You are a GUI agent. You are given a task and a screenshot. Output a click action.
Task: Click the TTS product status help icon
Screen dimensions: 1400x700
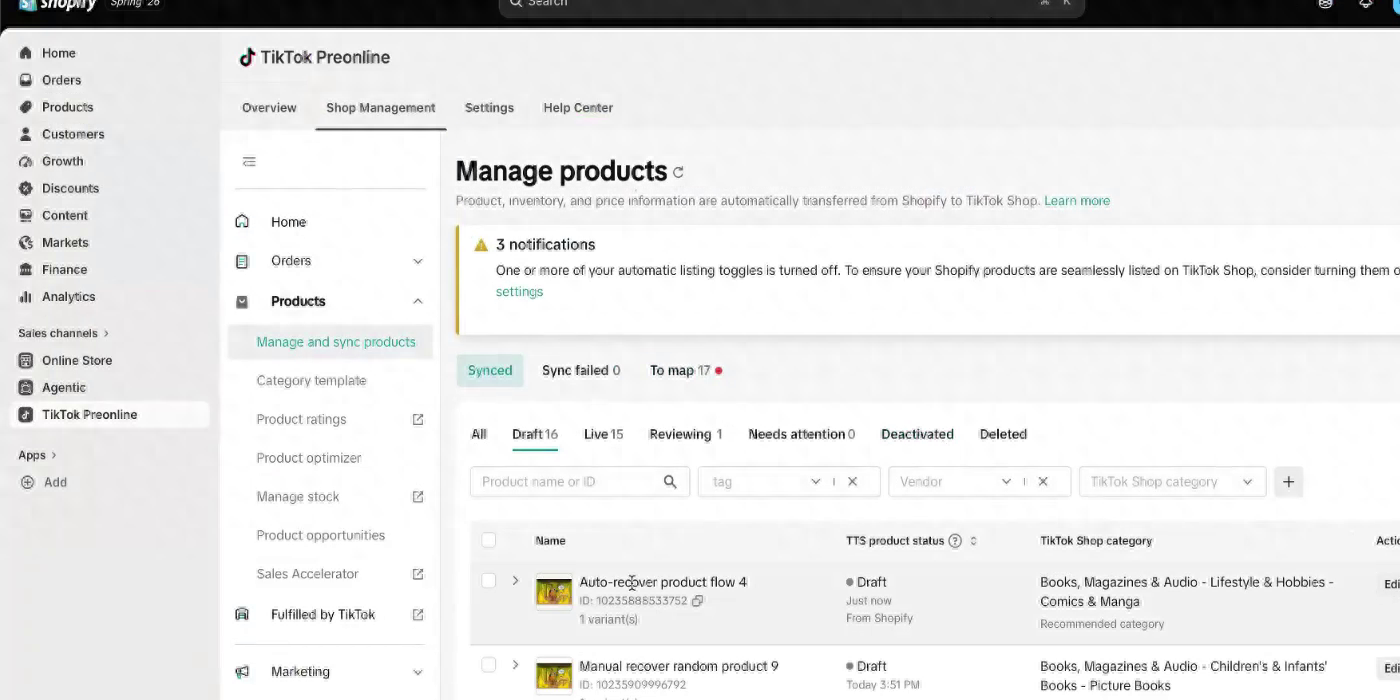pyautogui.click(x=955, y=541)
